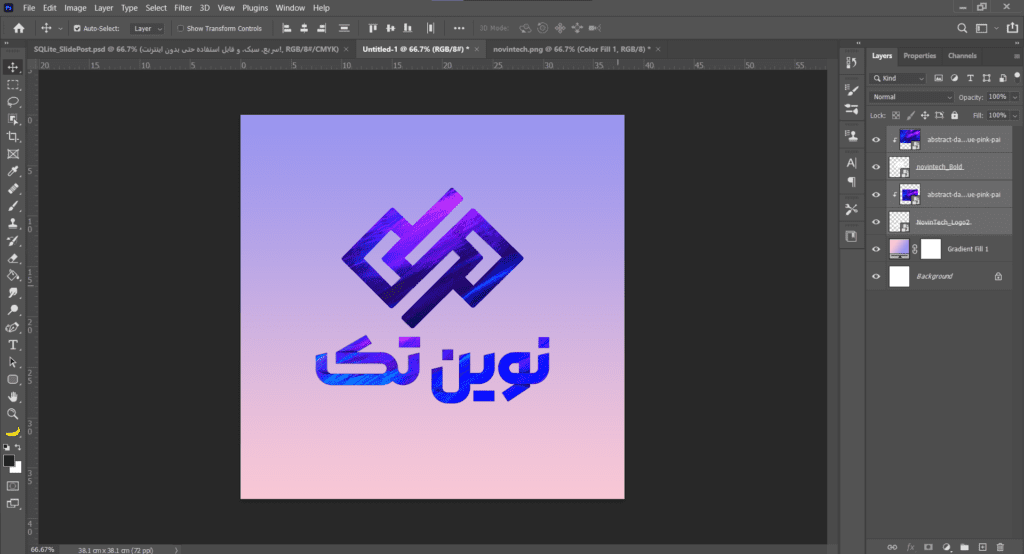Switch to the SQLite_SlidePost.psd document tab

186,49
